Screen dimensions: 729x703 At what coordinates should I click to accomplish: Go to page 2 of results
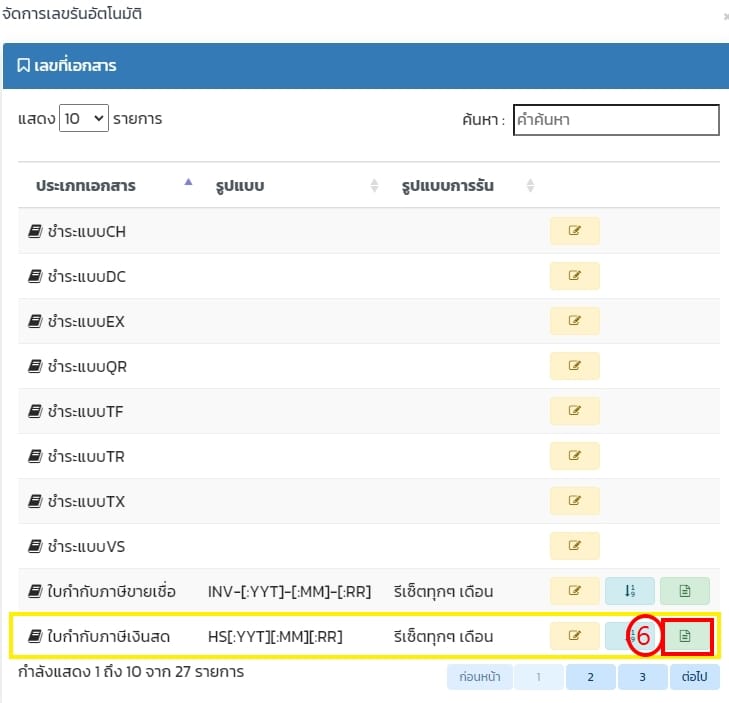590,677
